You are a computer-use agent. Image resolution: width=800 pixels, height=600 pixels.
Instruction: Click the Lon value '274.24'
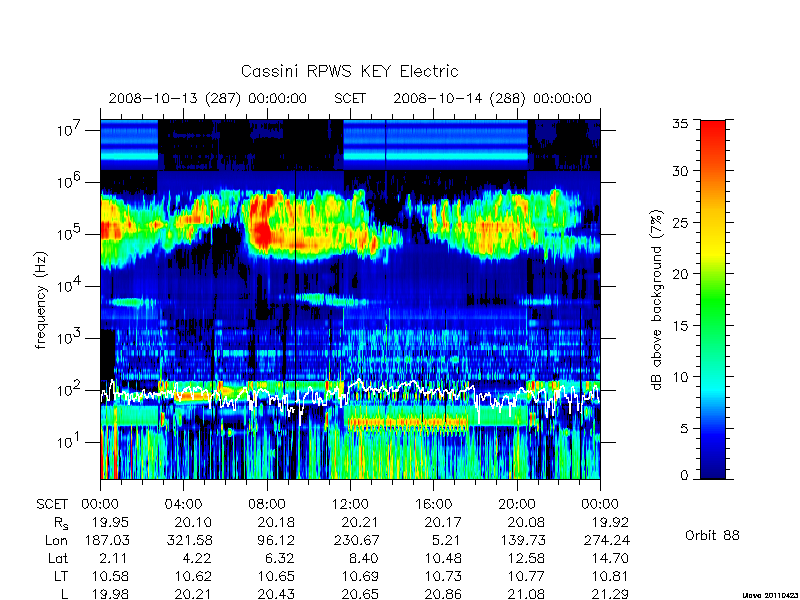coord(606,540)
